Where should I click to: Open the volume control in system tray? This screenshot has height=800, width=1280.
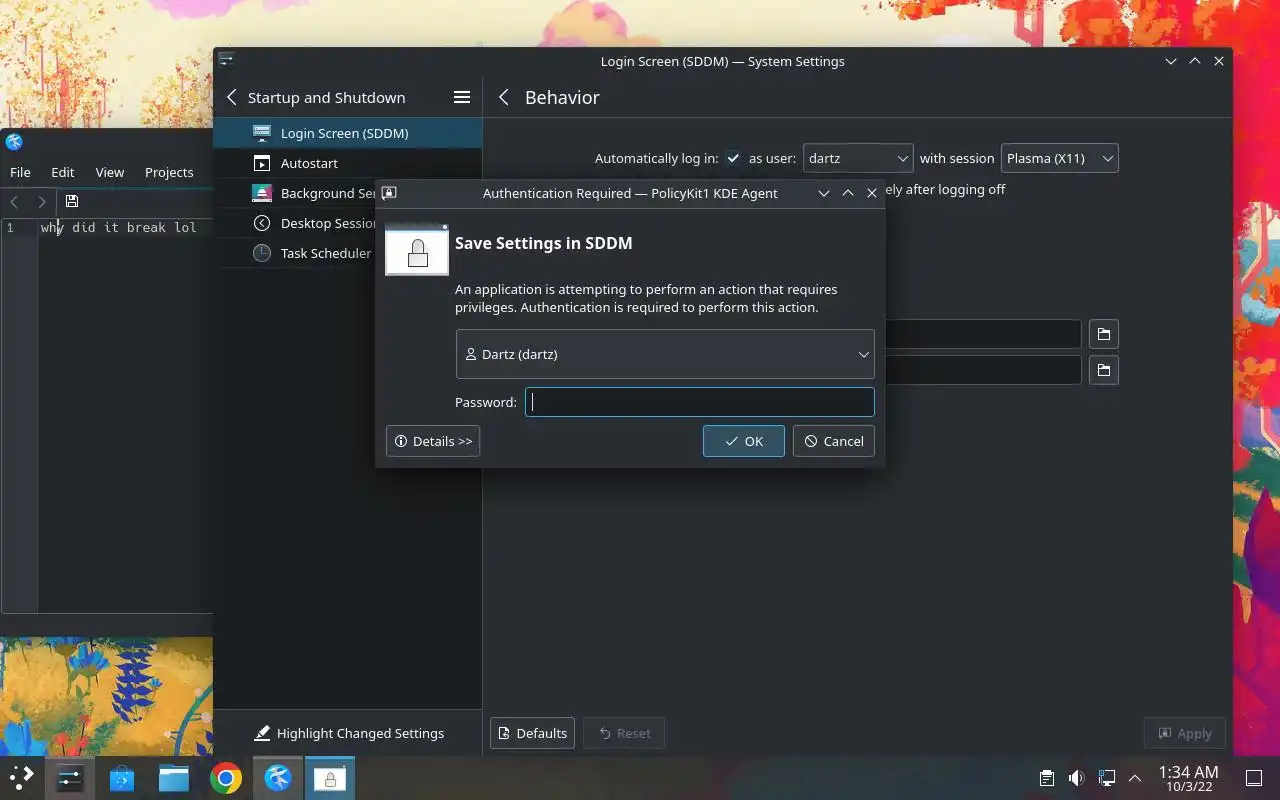click(1076, 778)
